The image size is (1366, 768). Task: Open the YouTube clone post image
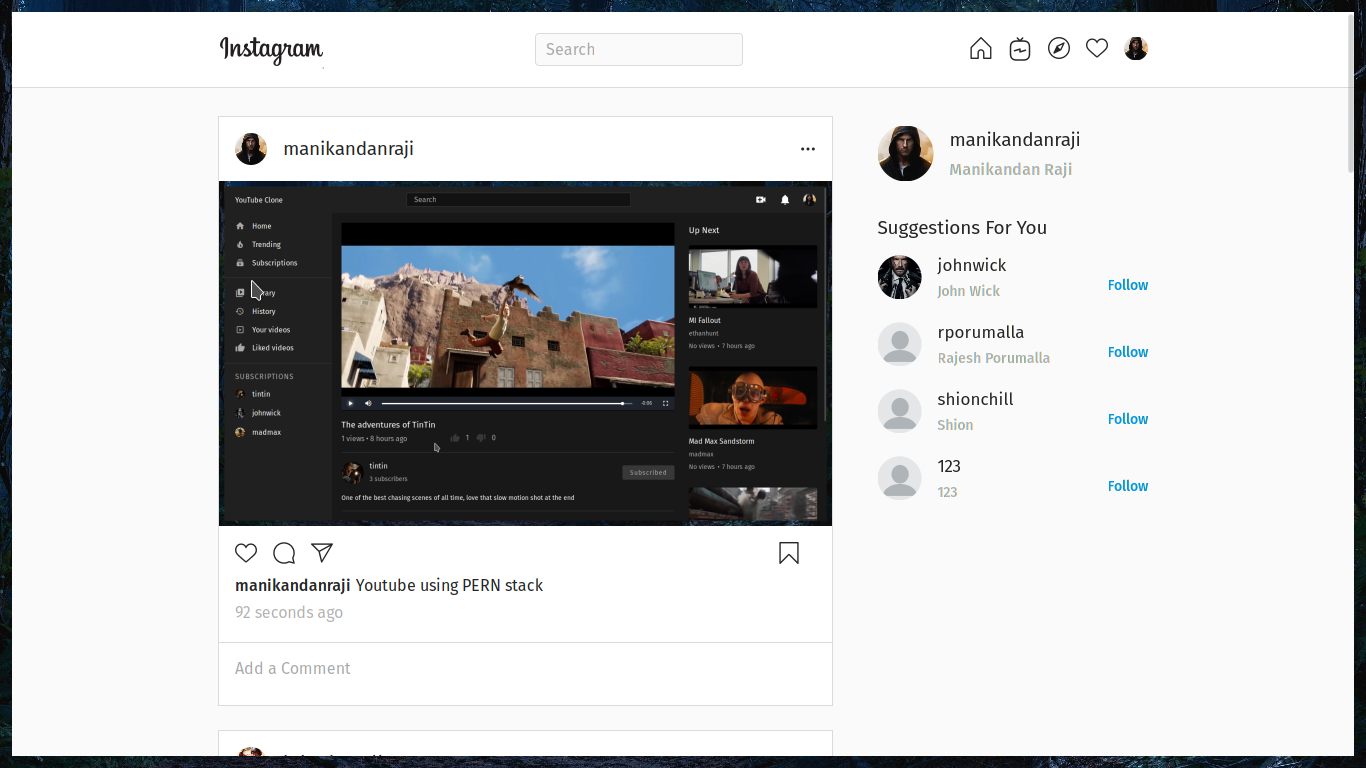point(525,353)
